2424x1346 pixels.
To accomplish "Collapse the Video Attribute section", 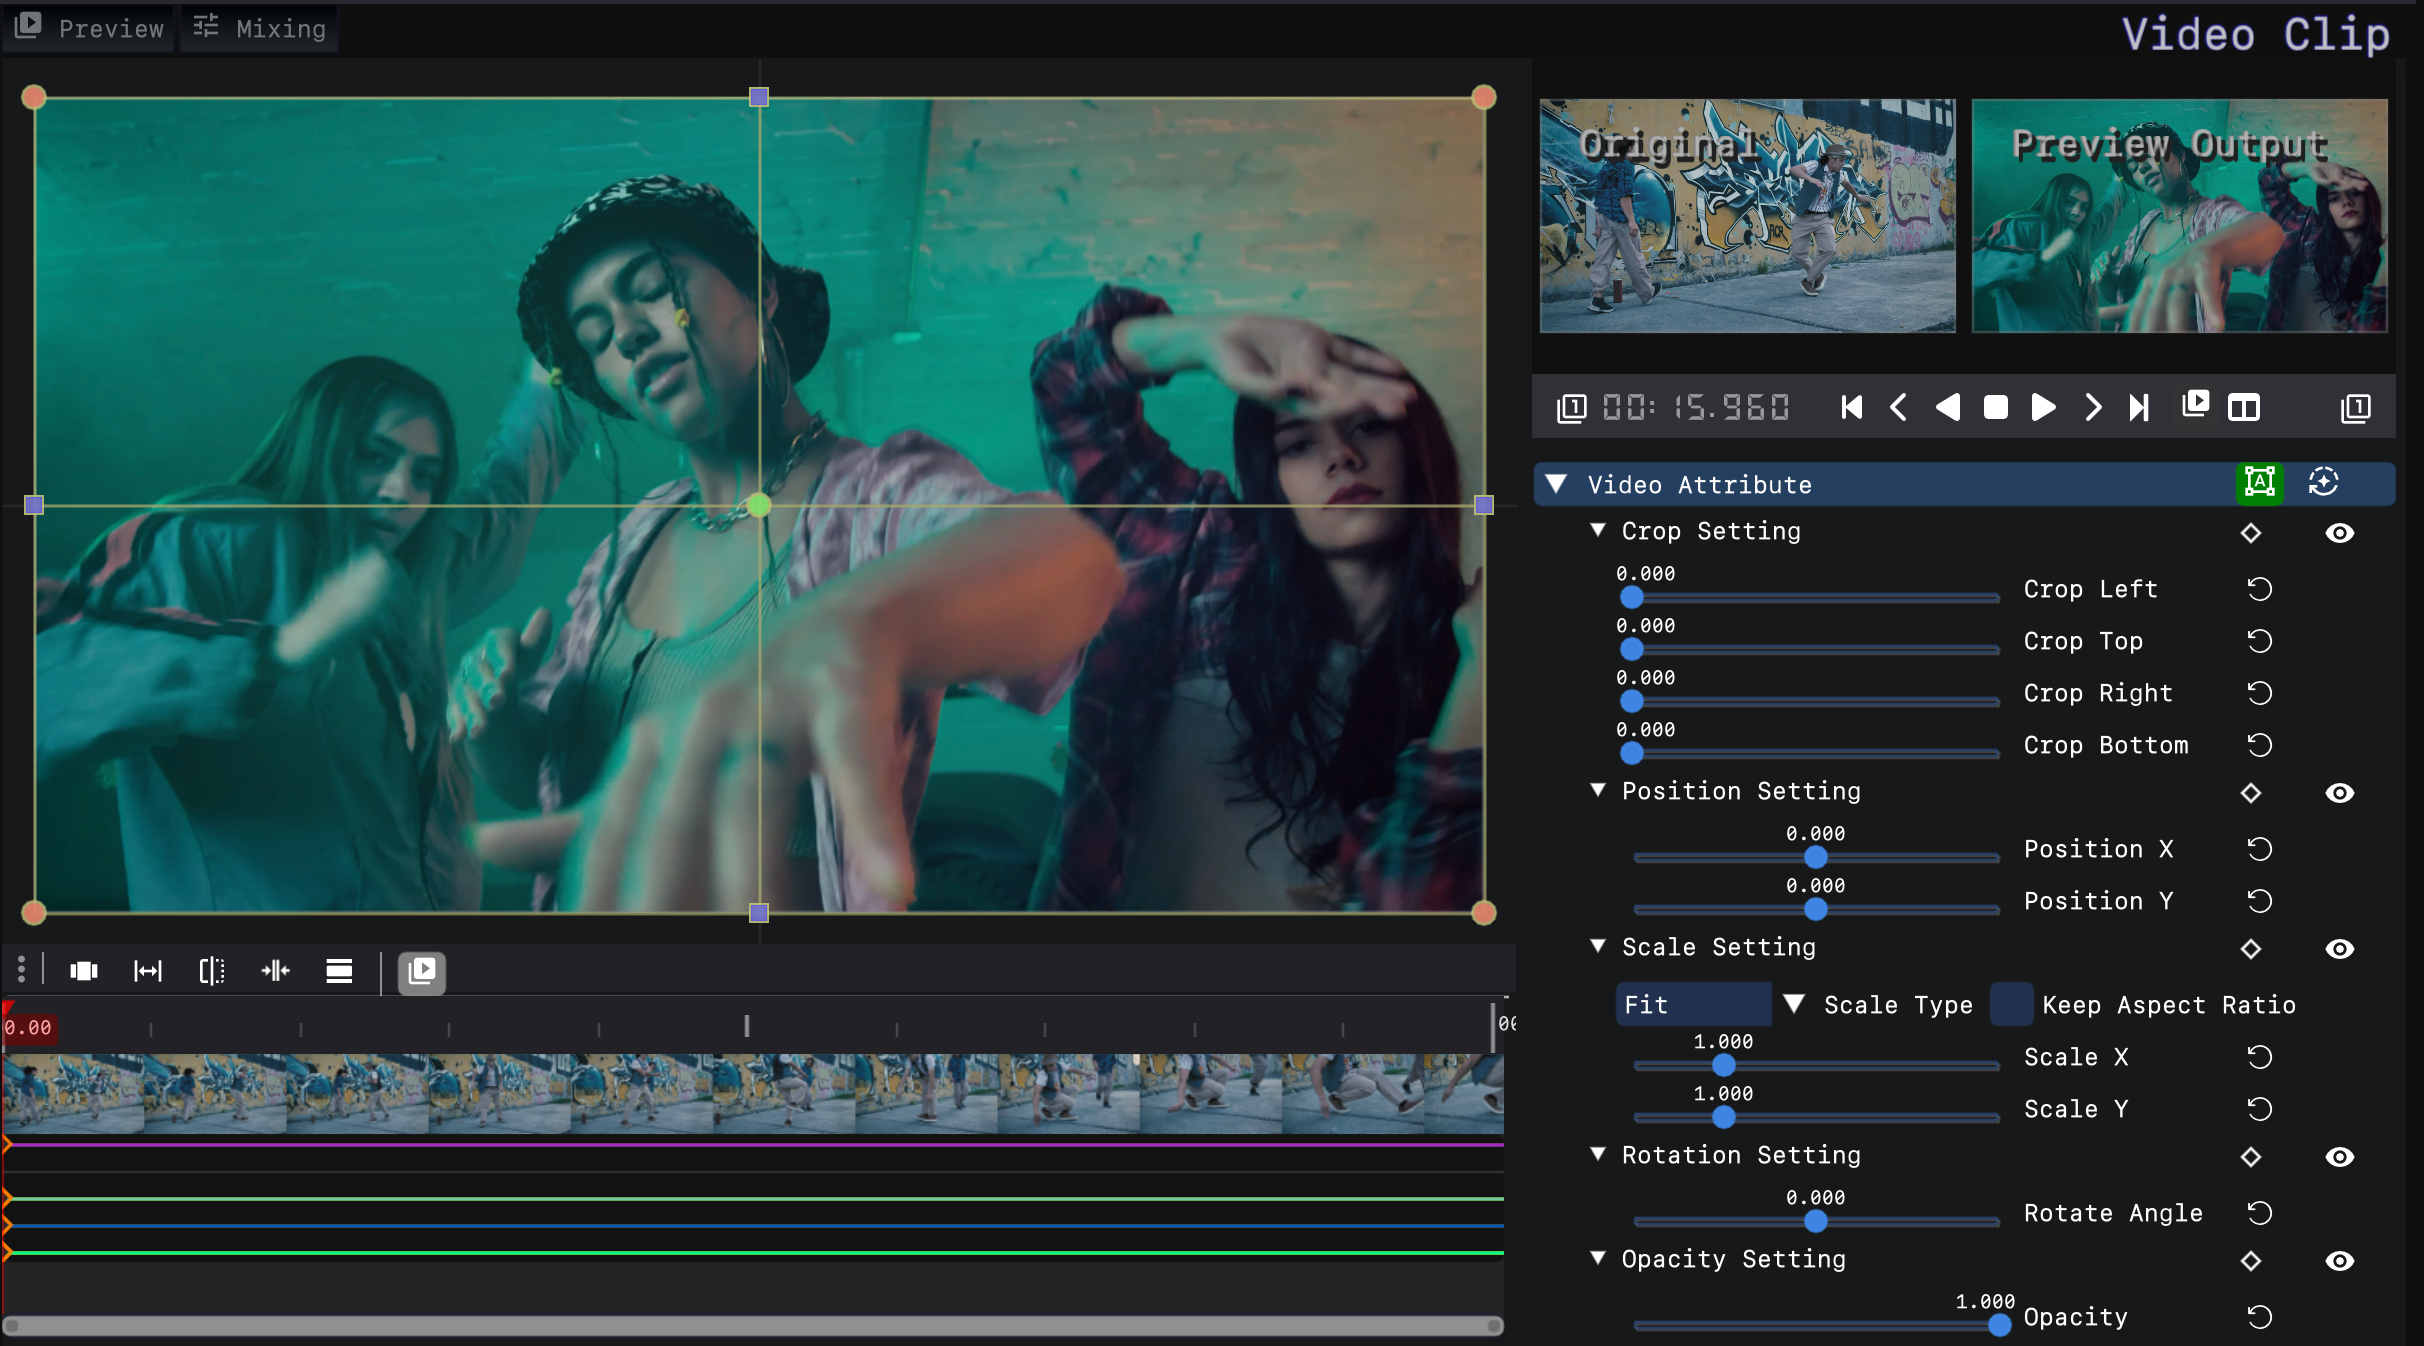I will pyautogui.click(x=1556, y=484).
